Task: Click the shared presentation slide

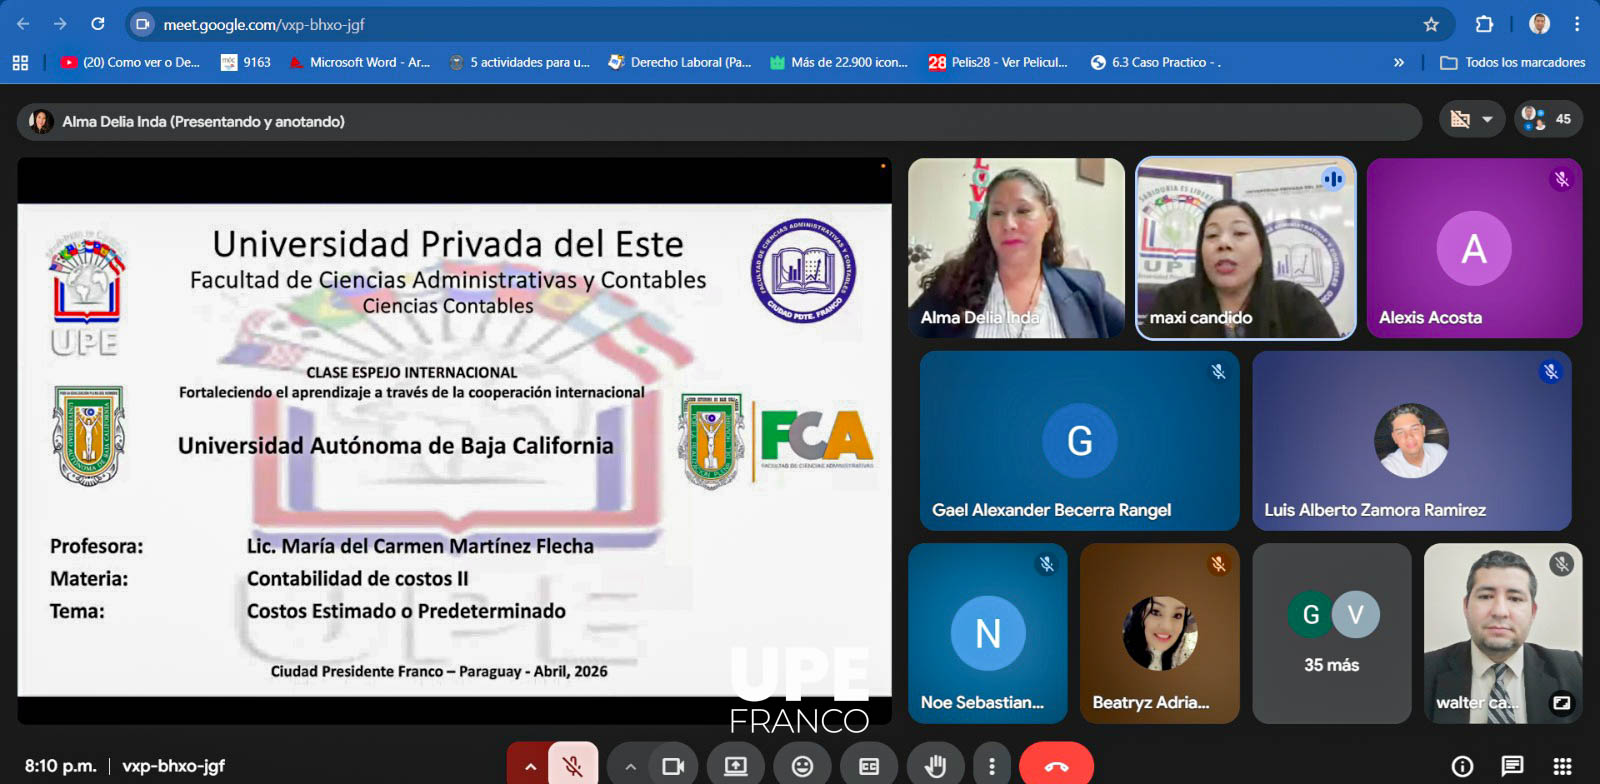Action: point(455,450)
